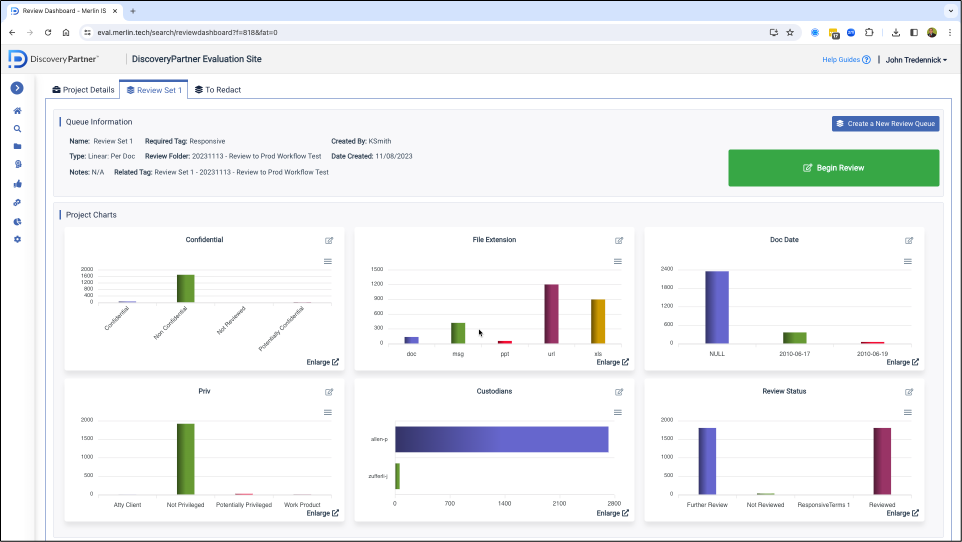This screenshot has width=962, height=542.
Task: Click the allen-p bar in Custodians chart
Action: 501,439
